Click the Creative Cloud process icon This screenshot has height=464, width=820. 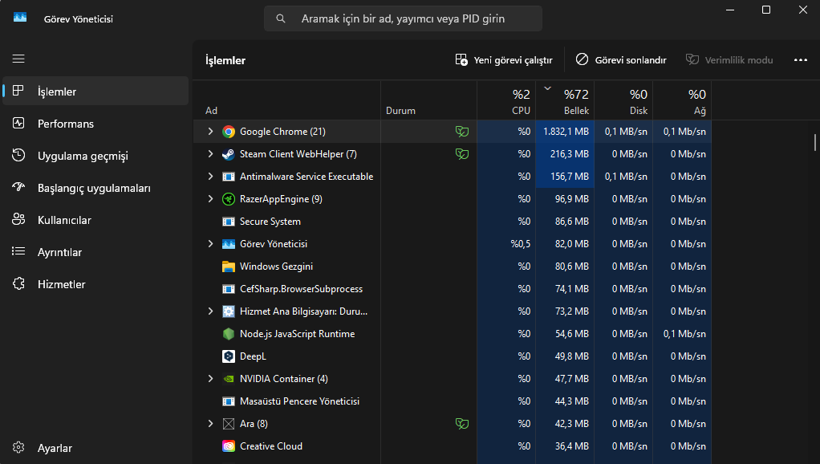click(x=228, y=446)
